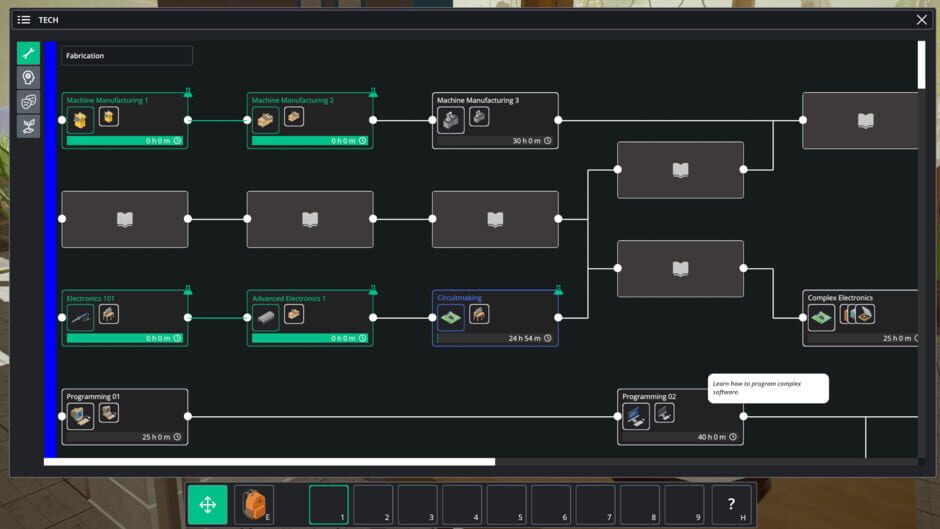Select the Machine Manufacturing 3 tech node

point(495,121)
